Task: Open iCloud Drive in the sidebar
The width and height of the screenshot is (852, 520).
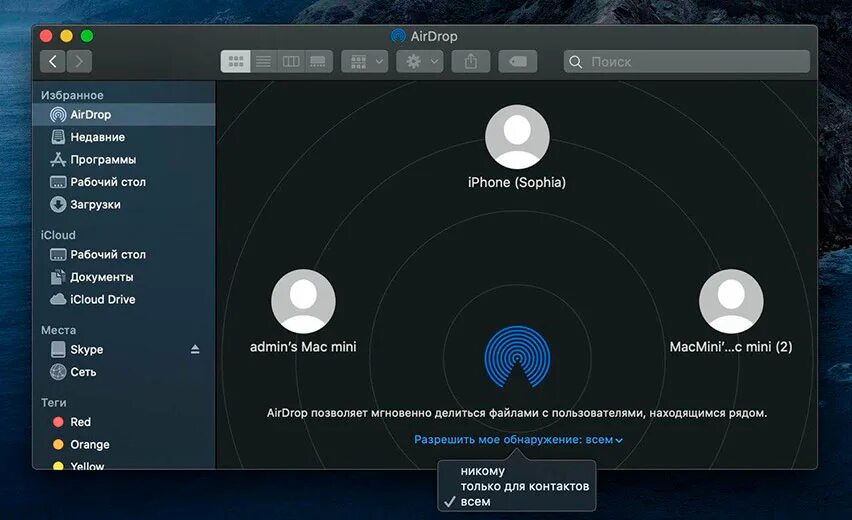Action: (x=124, y=299)
